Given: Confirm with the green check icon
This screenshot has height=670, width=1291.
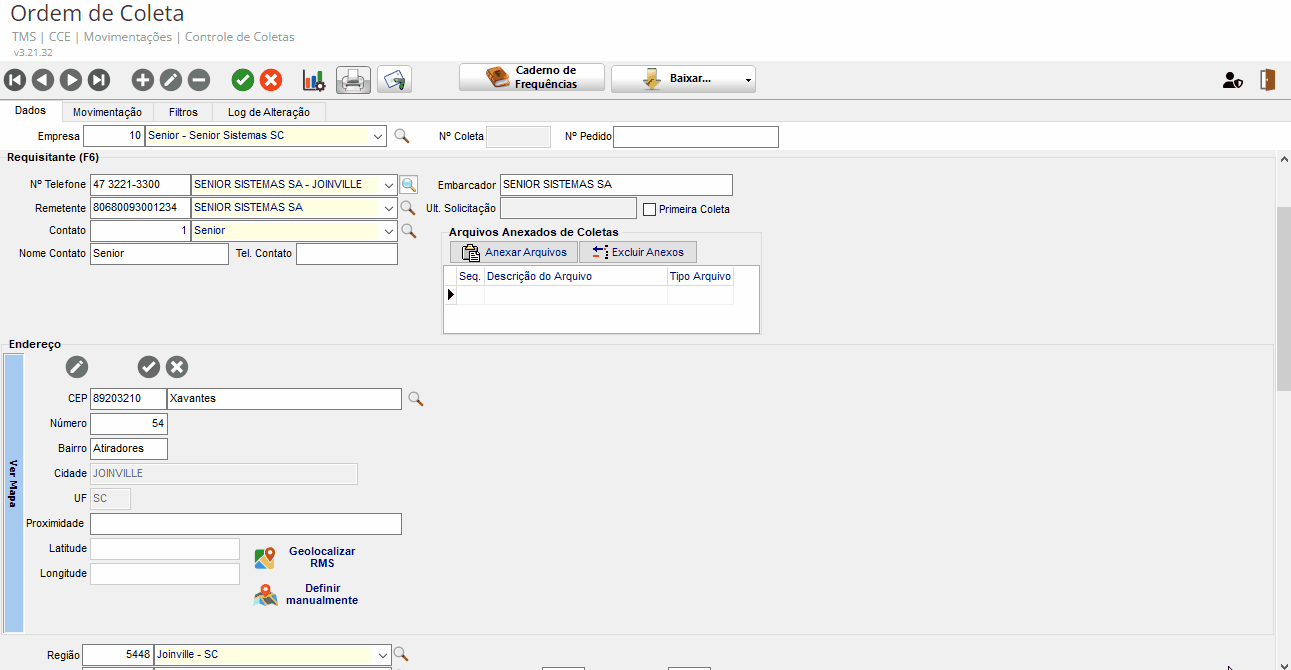Looking at the screenshot, I should (243, 80).
